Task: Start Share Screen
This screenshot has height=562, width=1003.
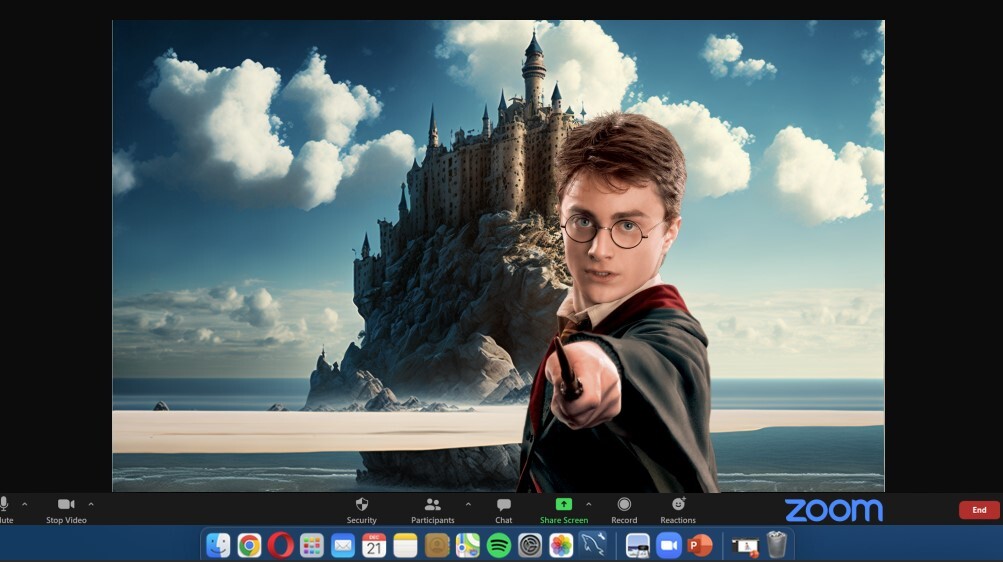Action: [564, 510]
